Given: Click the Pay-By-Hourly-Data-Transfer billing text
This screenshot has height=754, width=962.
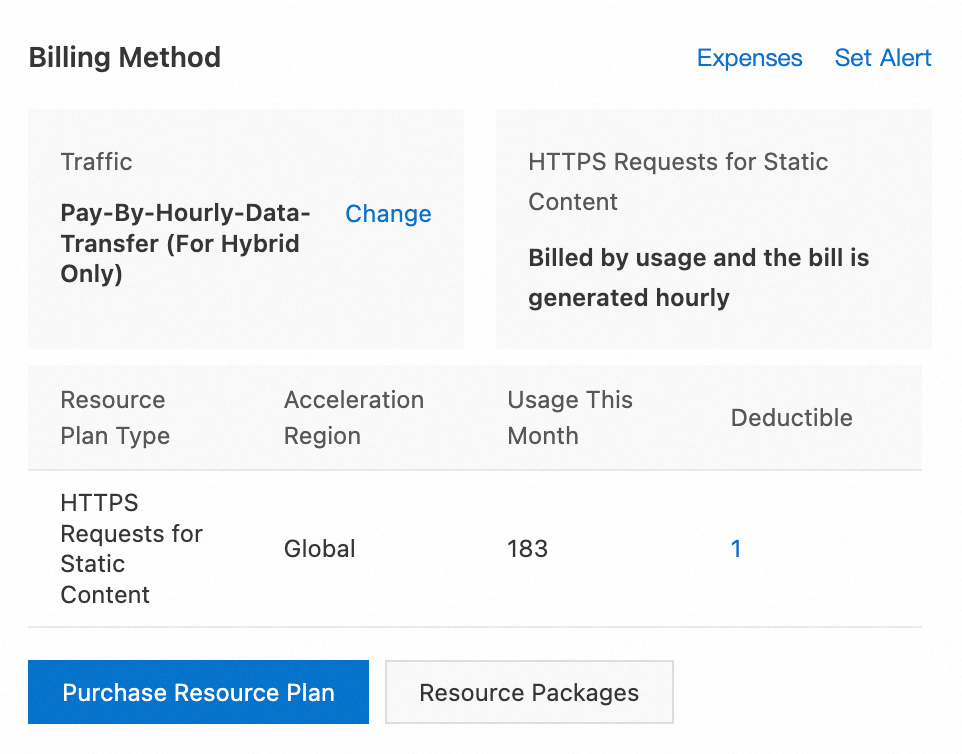Looking at the screenshot, I should (185, 214).
